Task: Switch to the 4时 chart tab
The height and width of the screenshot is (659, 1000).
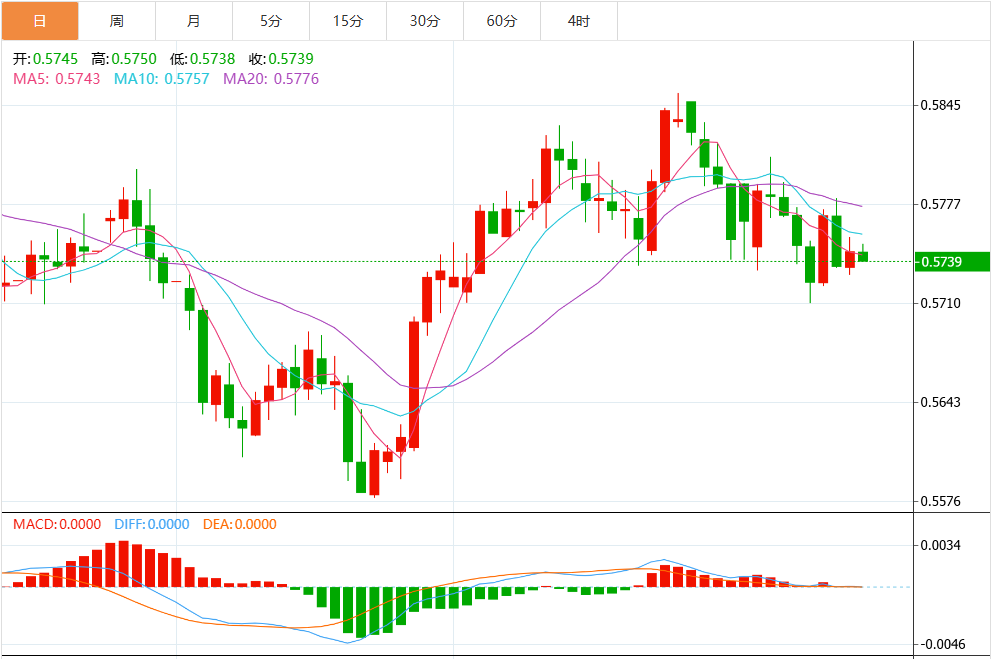Action: [x=578, y=20]
